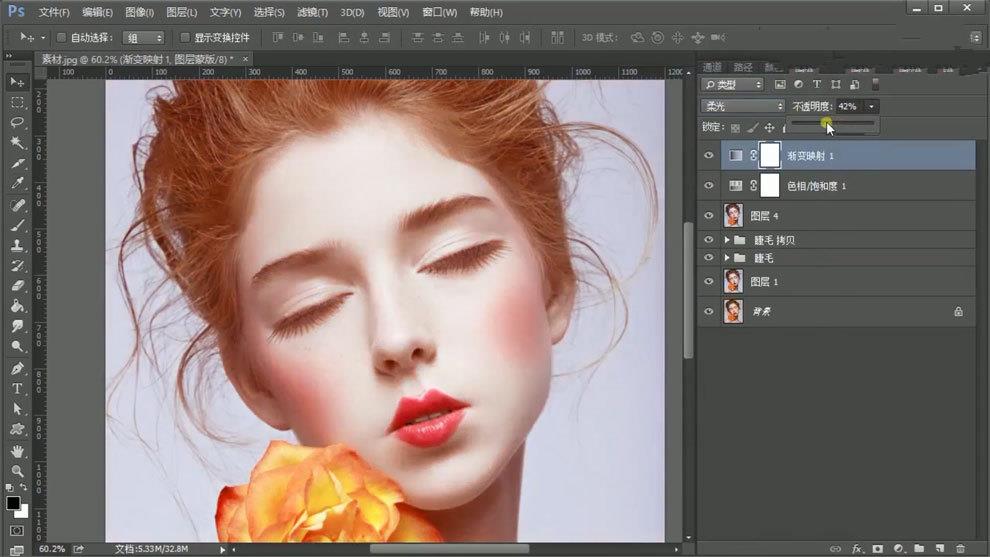The image size is (990, 557).
Task: Toggle visibility of 色相/饱和度 1 layer
Action: pos(708,185)
